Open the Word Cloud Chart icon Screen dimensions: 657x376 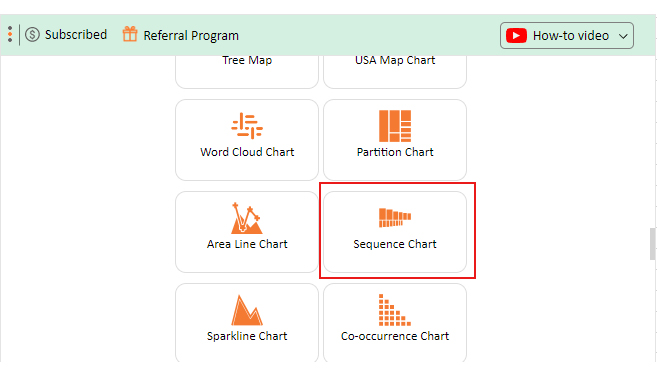247,125
